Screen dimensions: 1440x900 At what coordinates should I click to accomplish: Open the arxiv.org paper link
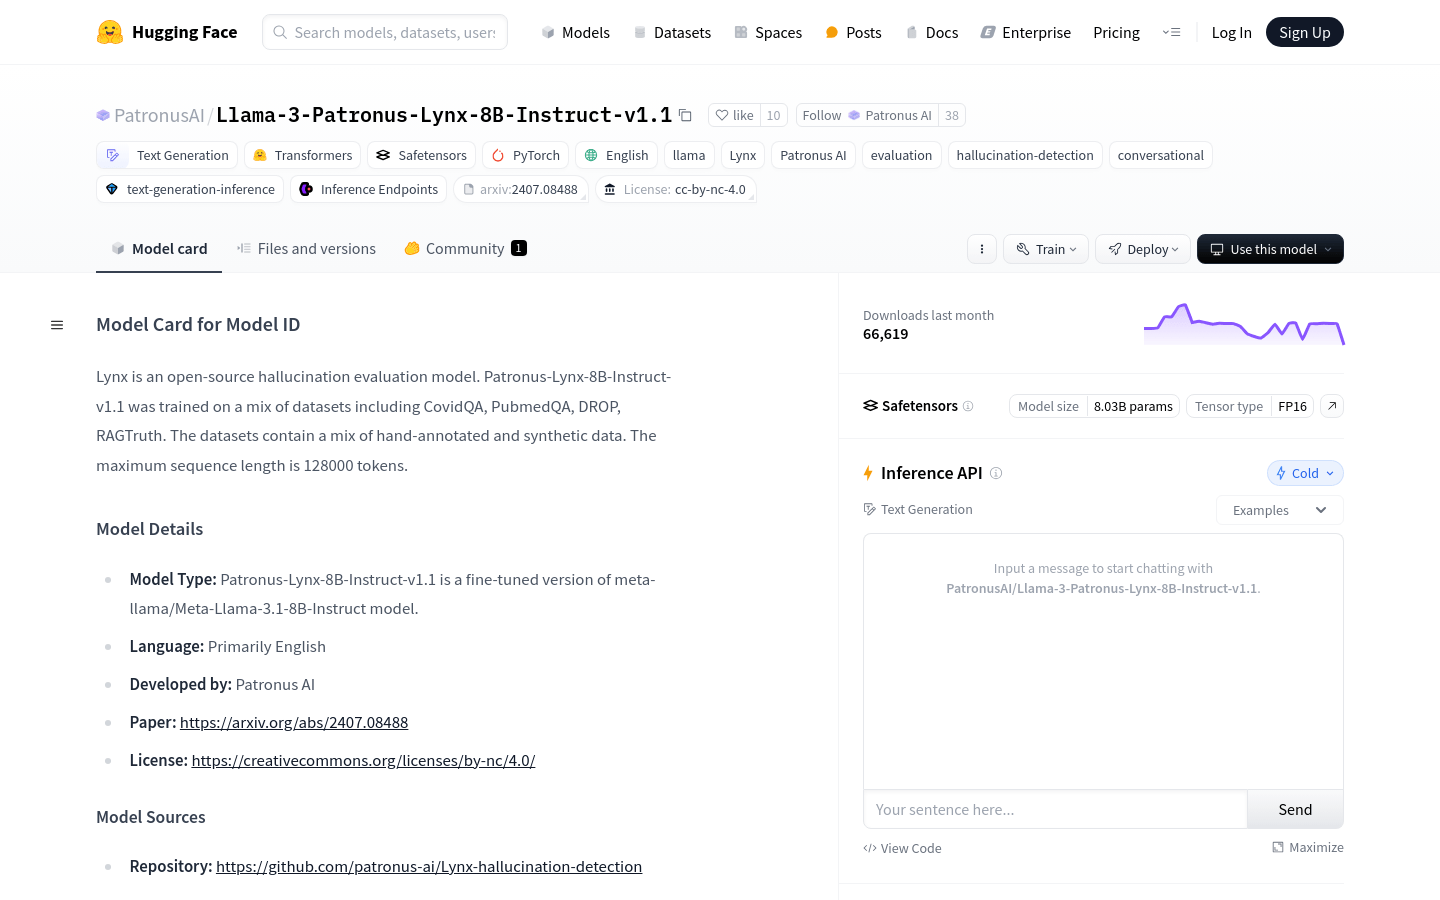pos(294,722)
